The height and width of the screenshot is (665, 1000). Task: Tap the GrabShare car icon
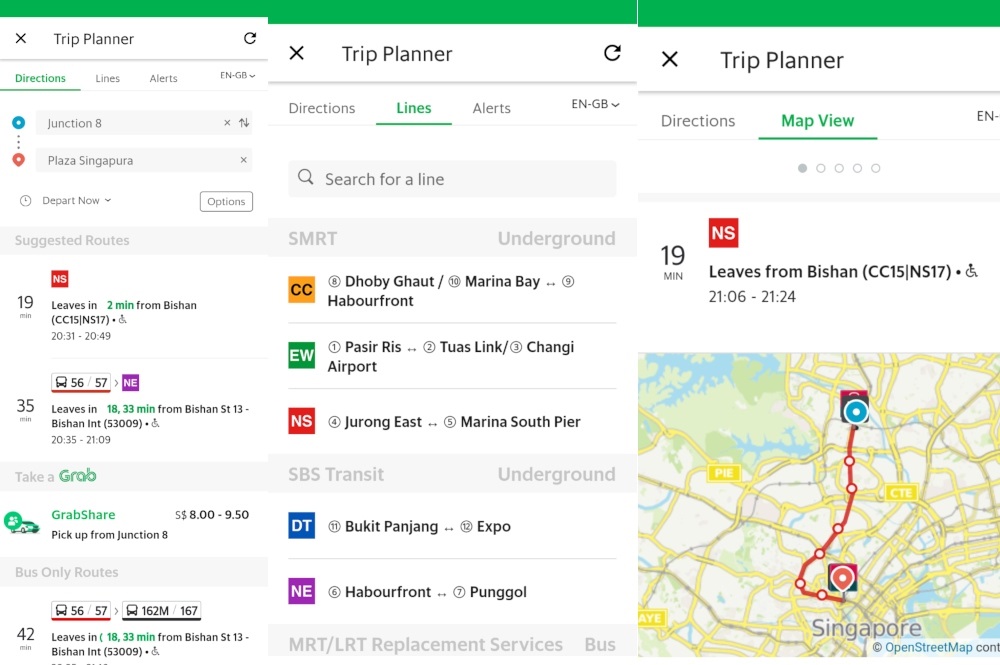tap(22, 523)
